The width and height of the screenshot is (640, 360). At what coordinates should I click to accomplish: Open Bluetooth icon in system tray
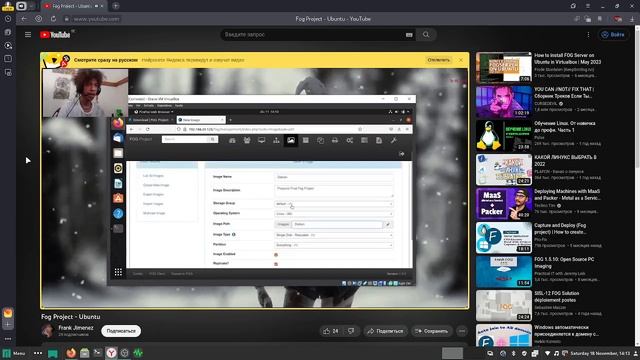click(x=514, y=353)
